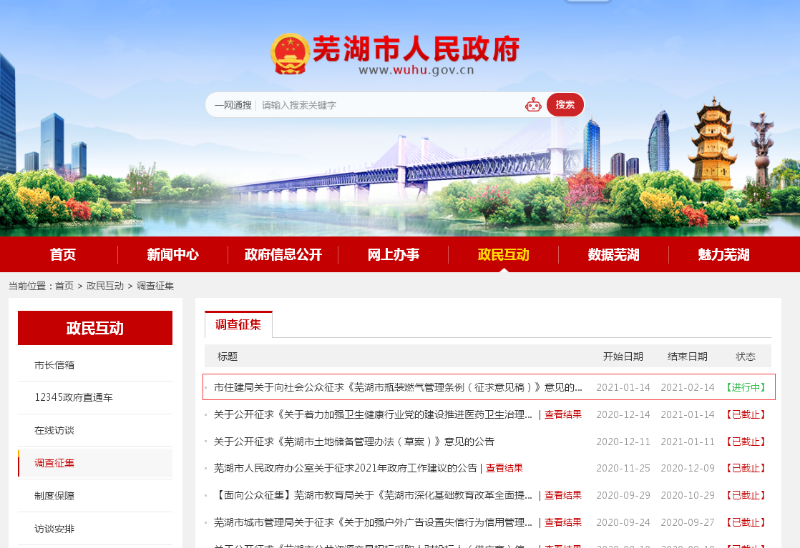Open the 瓶装燃气管理条例 consultation entry
Screen dimensions: 800x548
pos(397,387)
